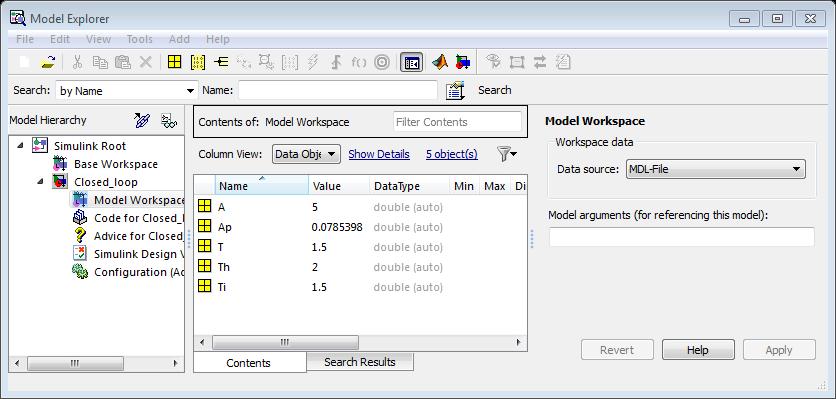Click the Paste clipboard toolbar icon
836x399 pixels.
point(123,62)
